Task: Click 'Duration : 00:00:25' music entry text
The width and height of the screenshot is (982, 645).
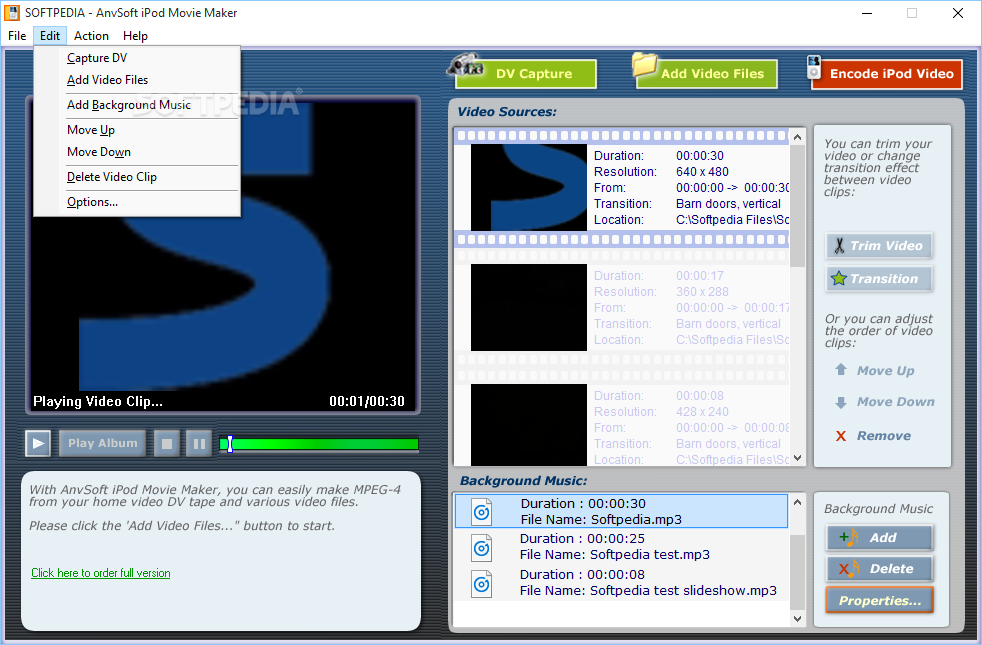Action: coord(582,539)
